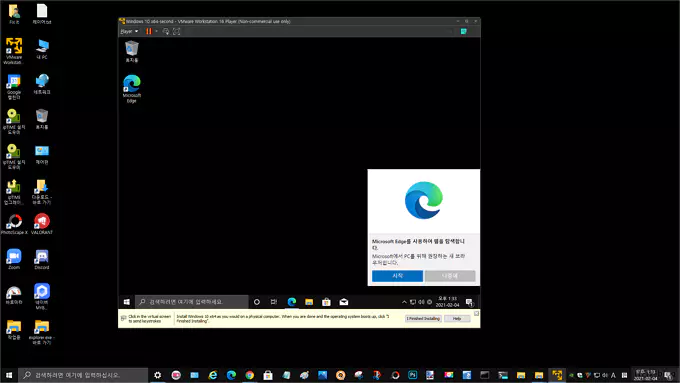
Task: Open Control Panel icon on host desktop
Action: [42, 154]
